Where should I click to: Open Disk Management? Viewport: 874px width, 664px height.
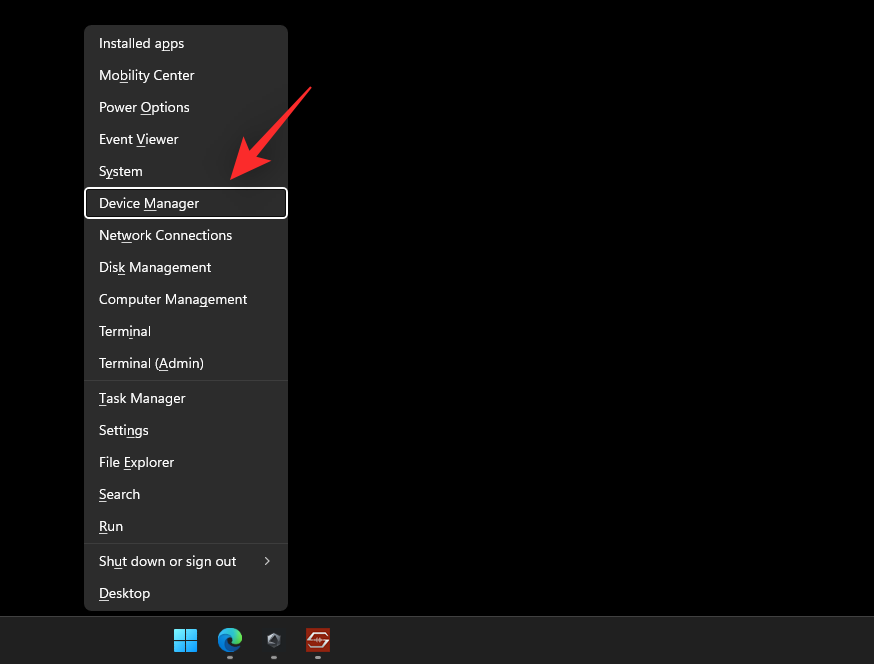[x=154, y=267]
